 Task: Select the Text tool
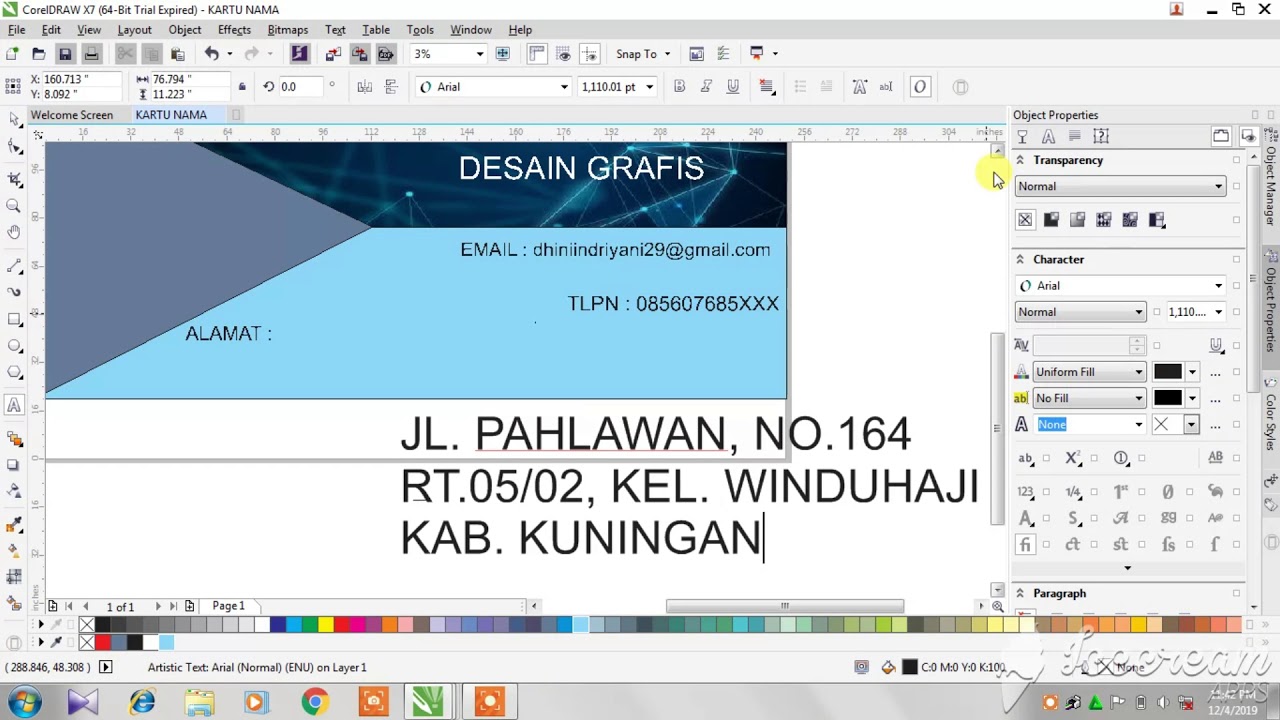[14, 405]
